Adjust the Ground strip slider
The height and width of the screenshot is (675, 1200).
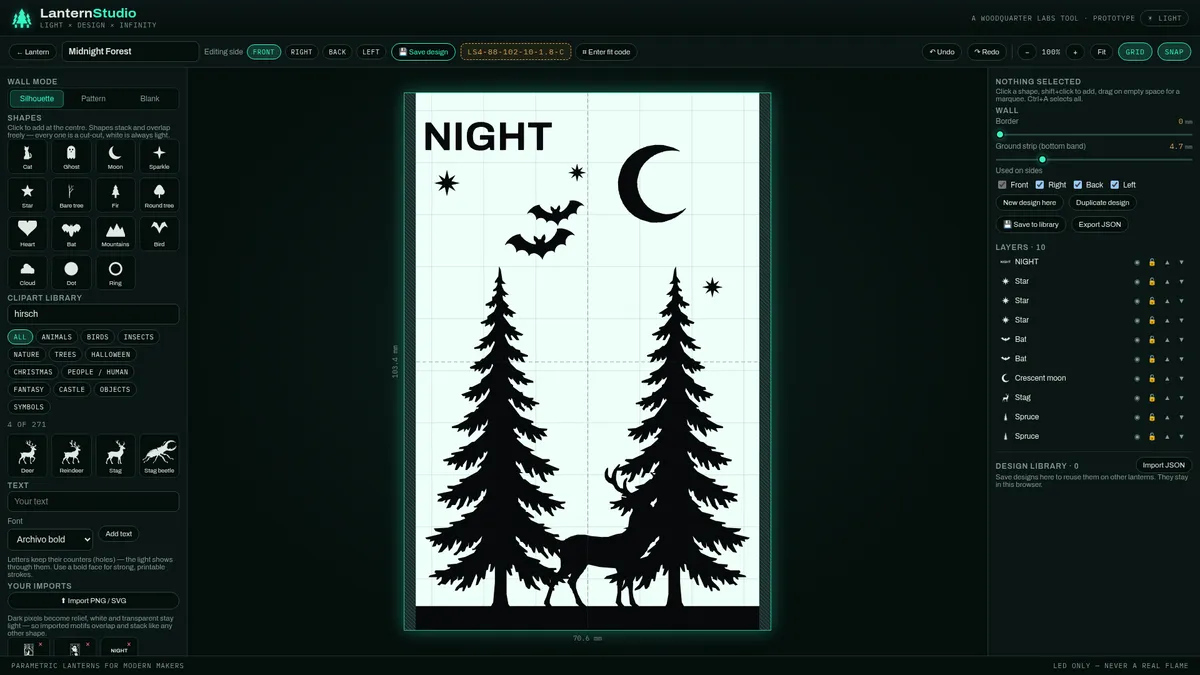(x=1094, y=159)
